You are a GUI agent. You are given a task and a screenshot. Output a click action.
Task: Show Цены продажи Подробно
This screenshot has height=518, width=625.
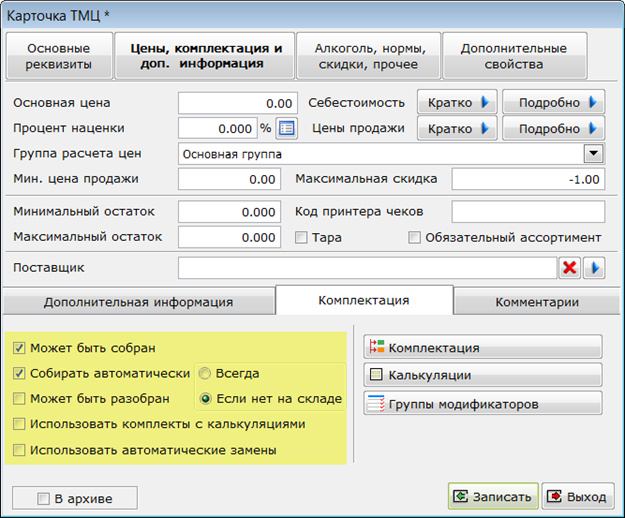[554, 128]
